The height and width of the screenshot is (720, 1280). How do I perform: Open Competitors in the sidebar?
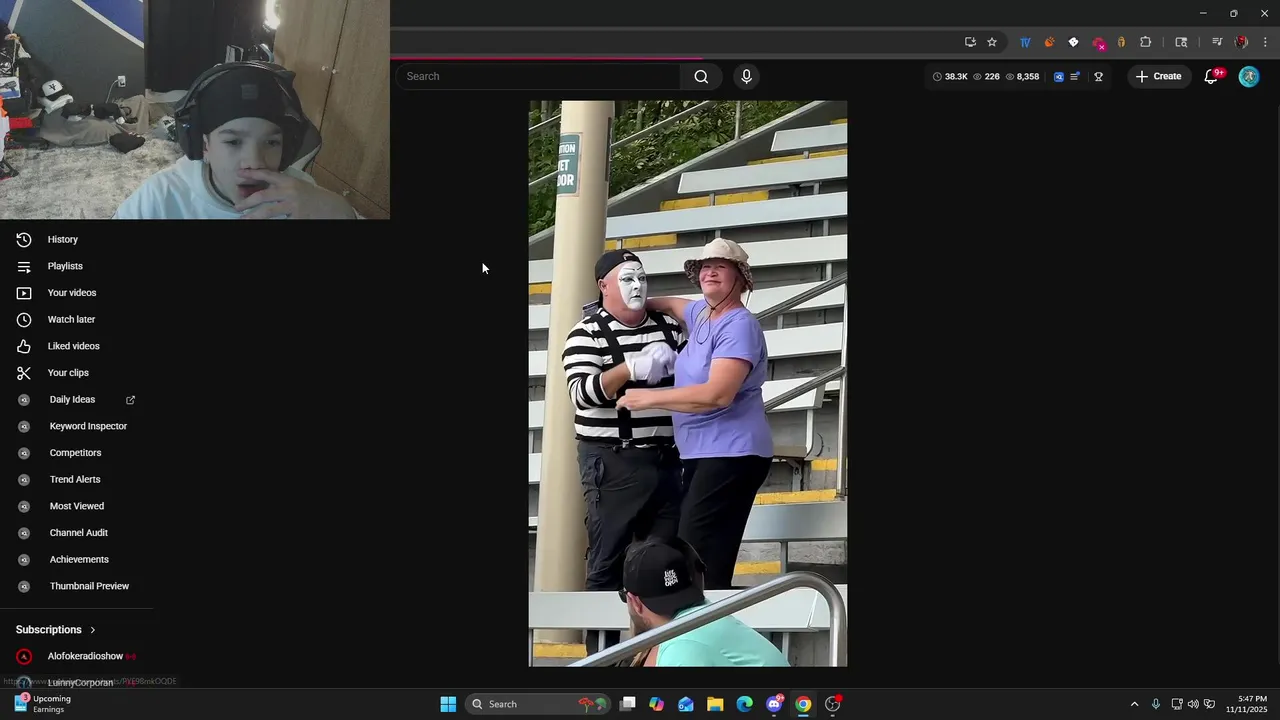point(75,453)
